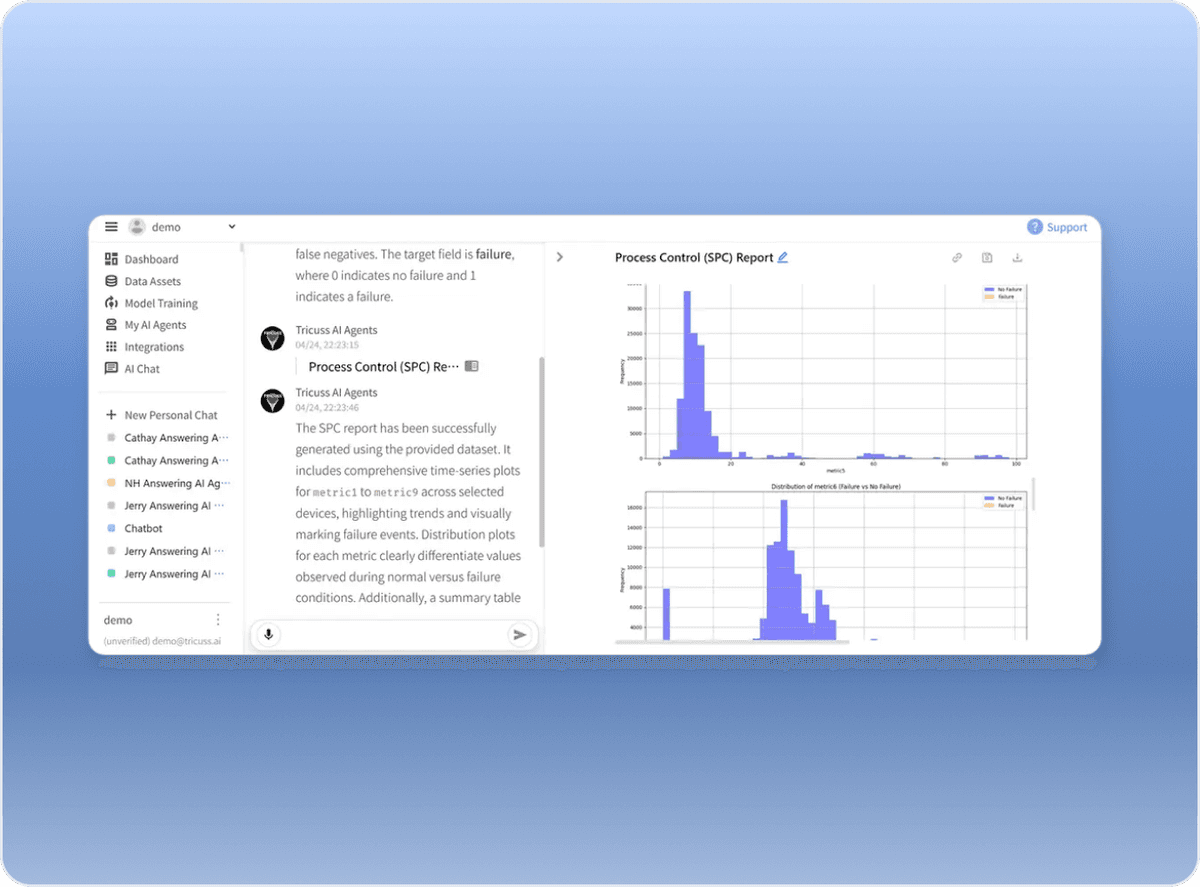This screenshot has height=887, width=1200.
Task: Click the report panel vertical scrollbar
Action: (x=1033, y=494)
